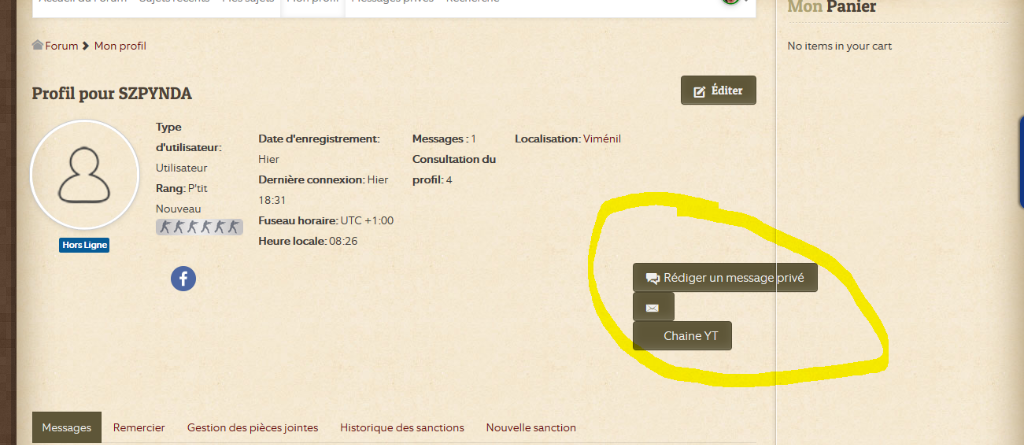Switch to the Remercier tab
This screenshot has width=1024, height=445.
tap(139, 427)
